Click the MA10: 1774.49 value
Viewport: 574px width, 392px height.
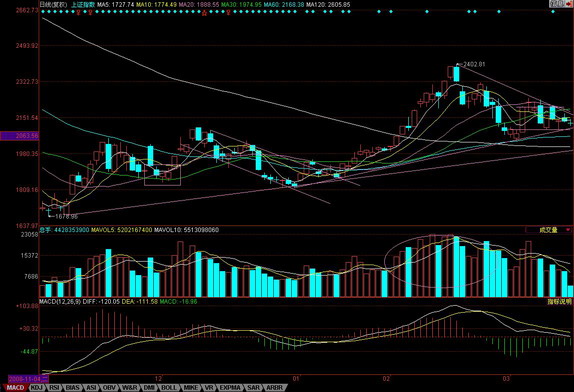coord(156,5)
